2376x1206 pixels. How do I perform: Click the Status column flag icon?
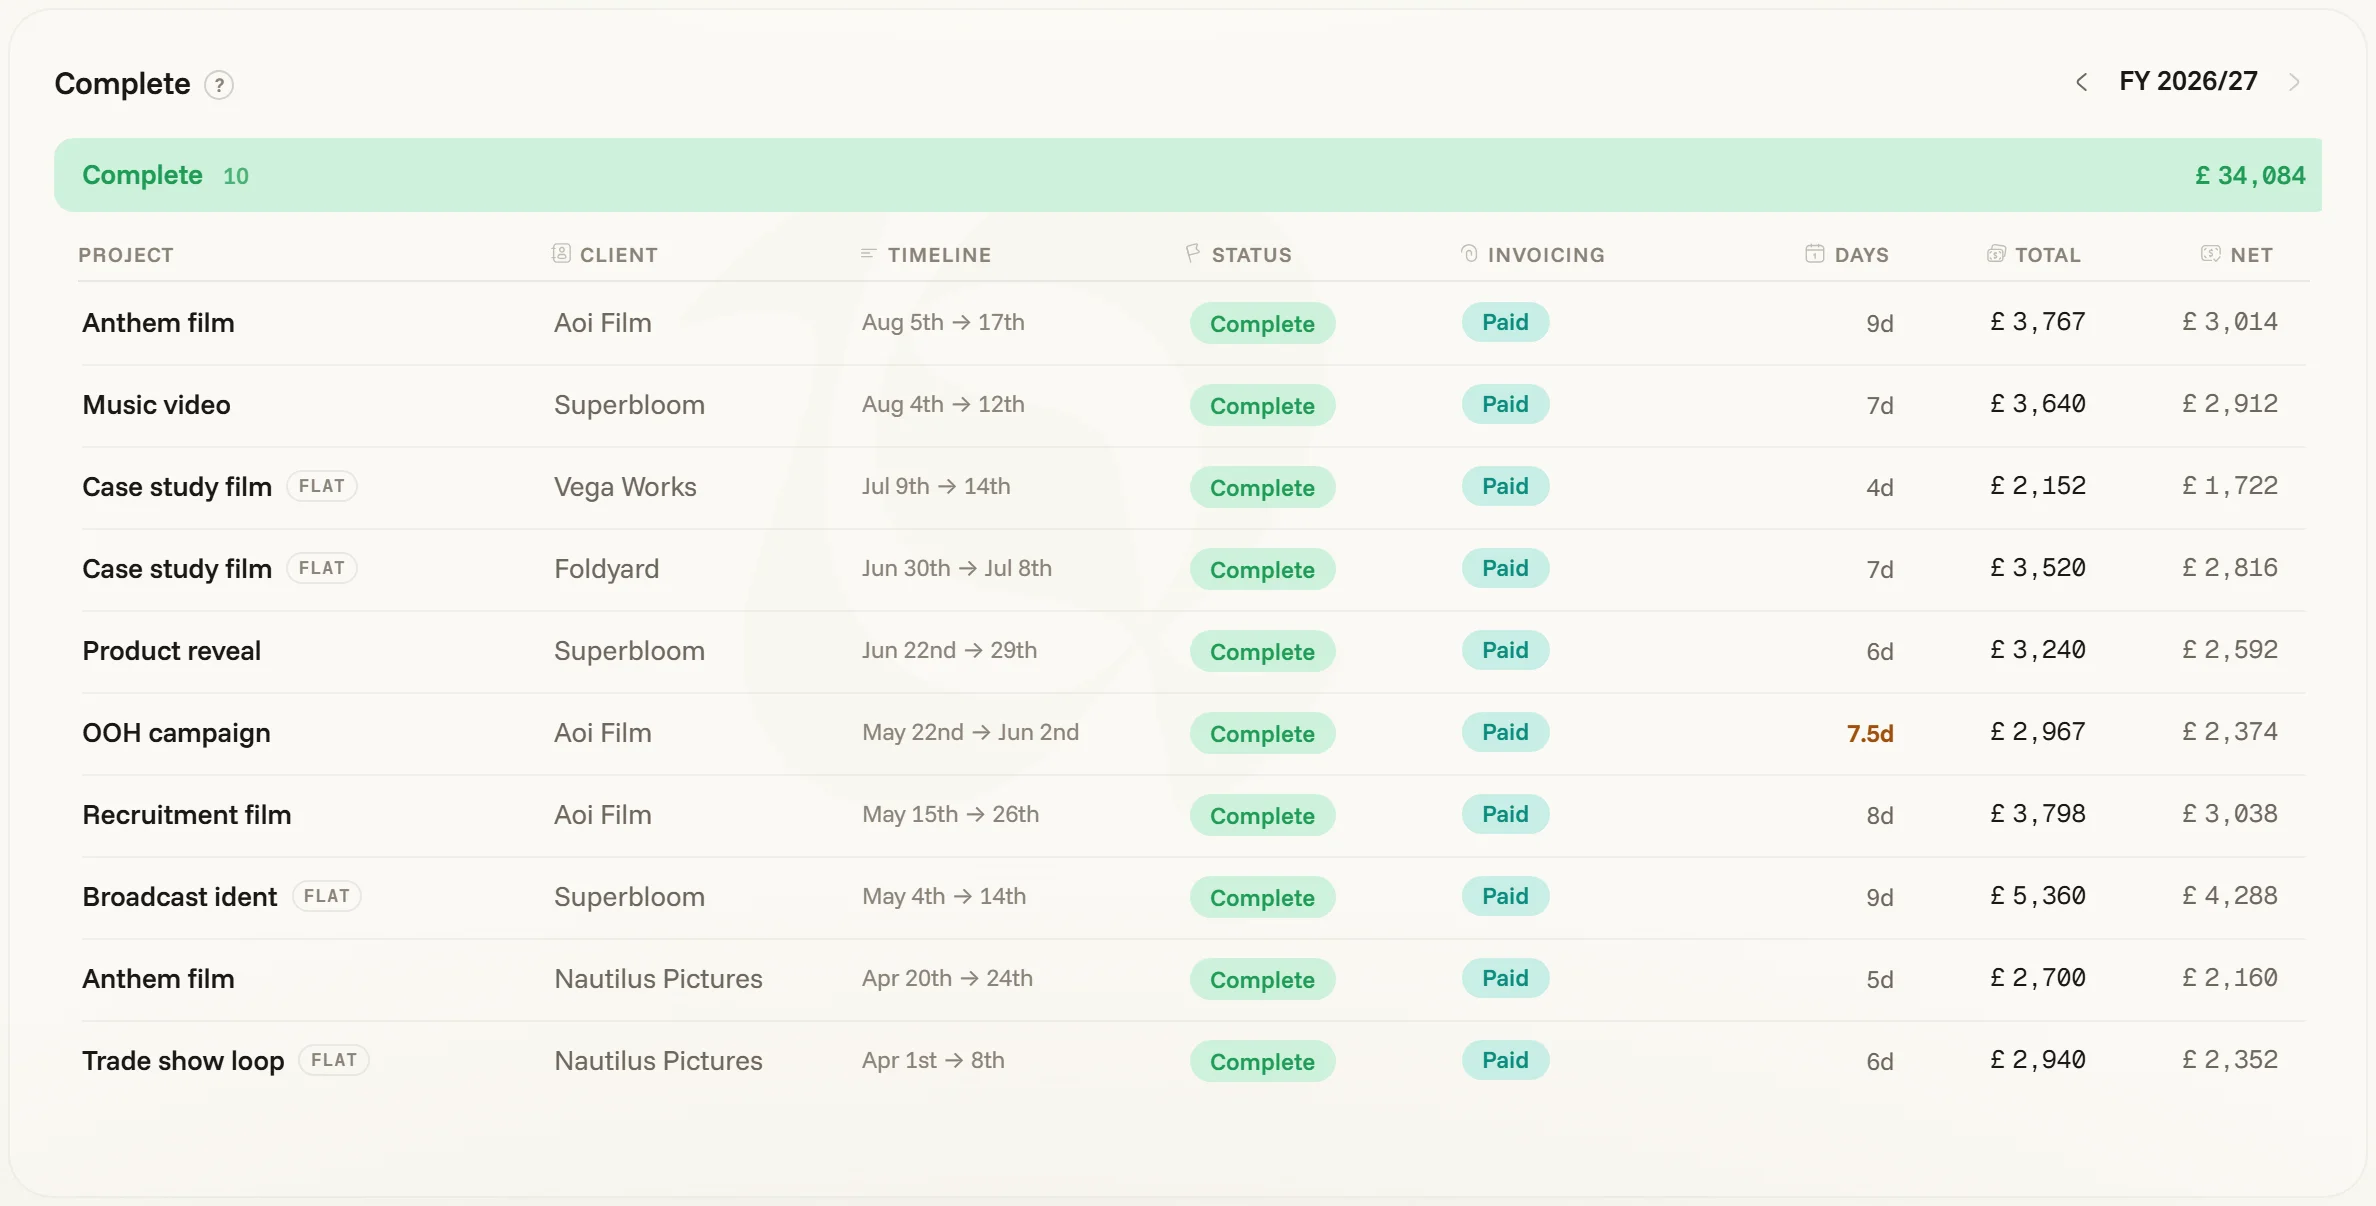(x=1193, y=253)
